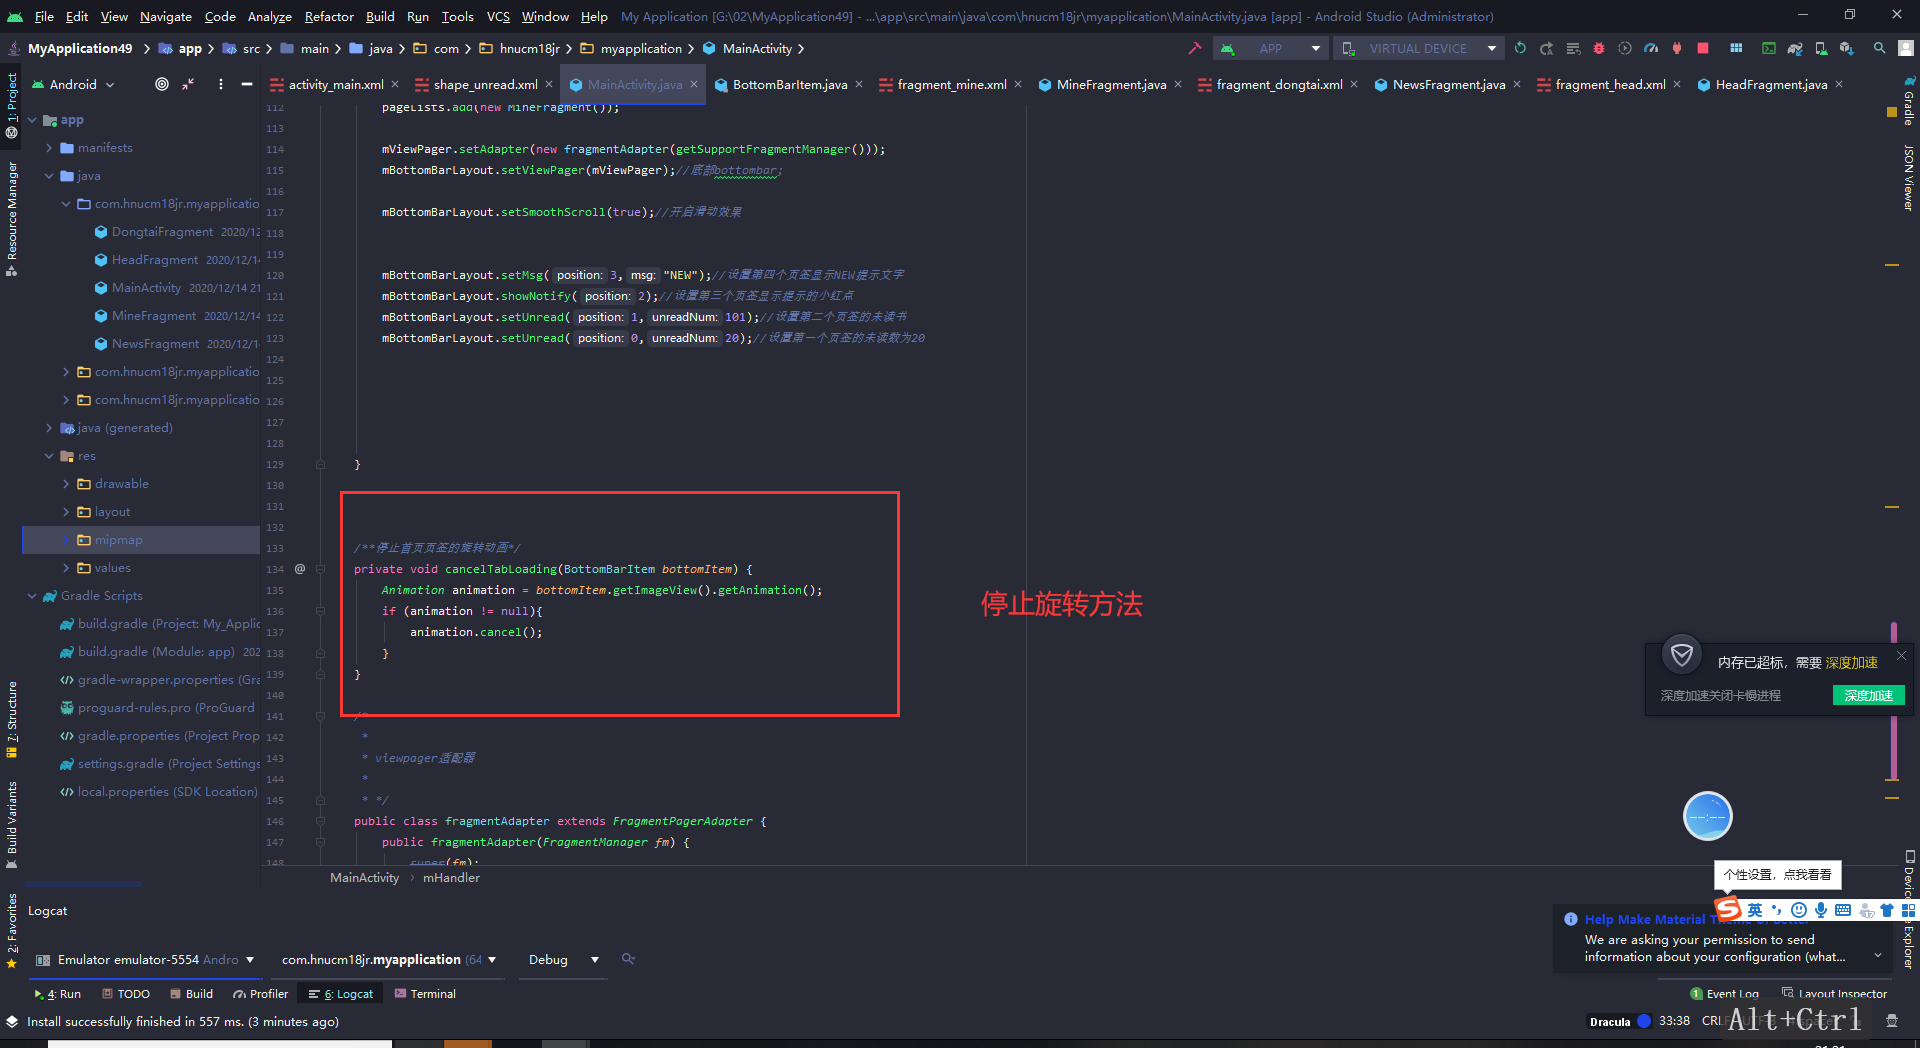Image resolution: width=1920 pixels, height=1048 pixels.
Task: Click the Sogou input method S icon
Action: coord(1728,909)
